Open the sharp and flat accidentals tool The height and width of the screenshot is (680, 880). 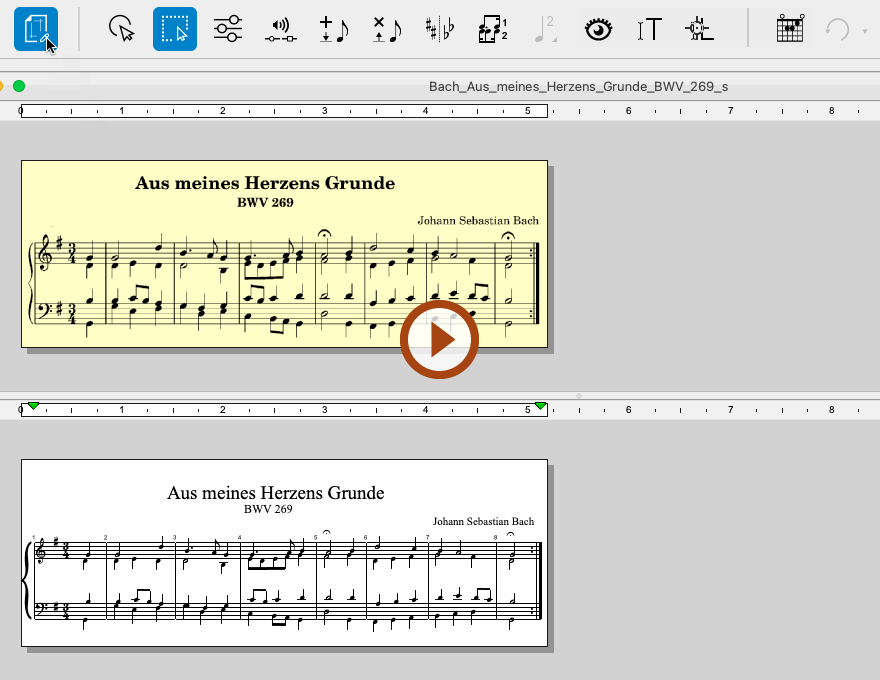click(440, 29)
